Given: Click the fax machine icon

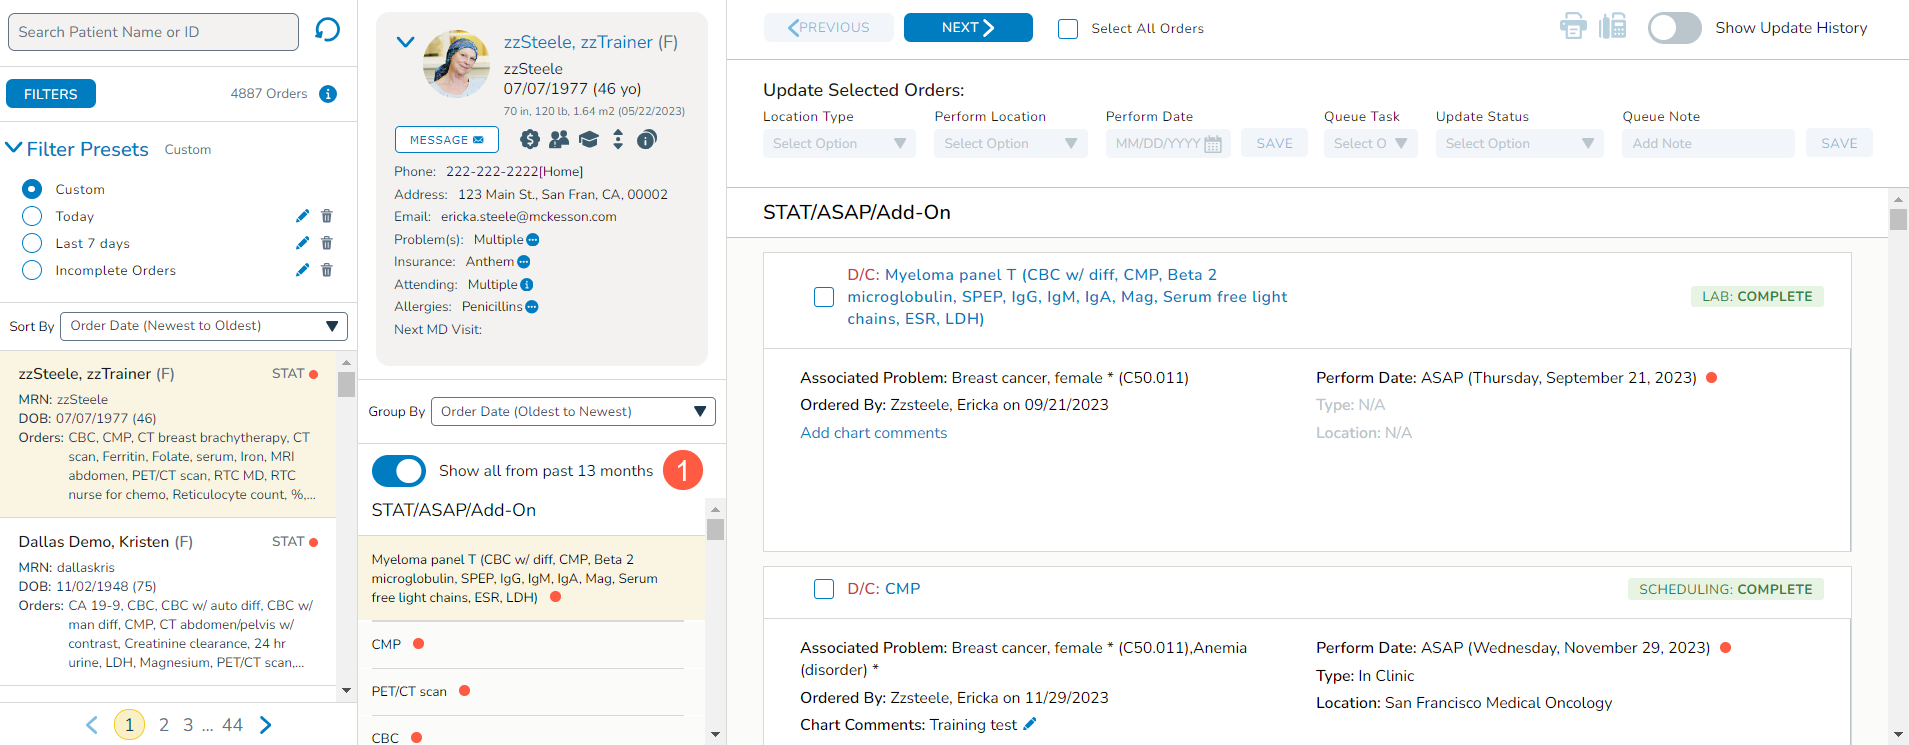Looking at the screenshot, I should [1612, 27].
